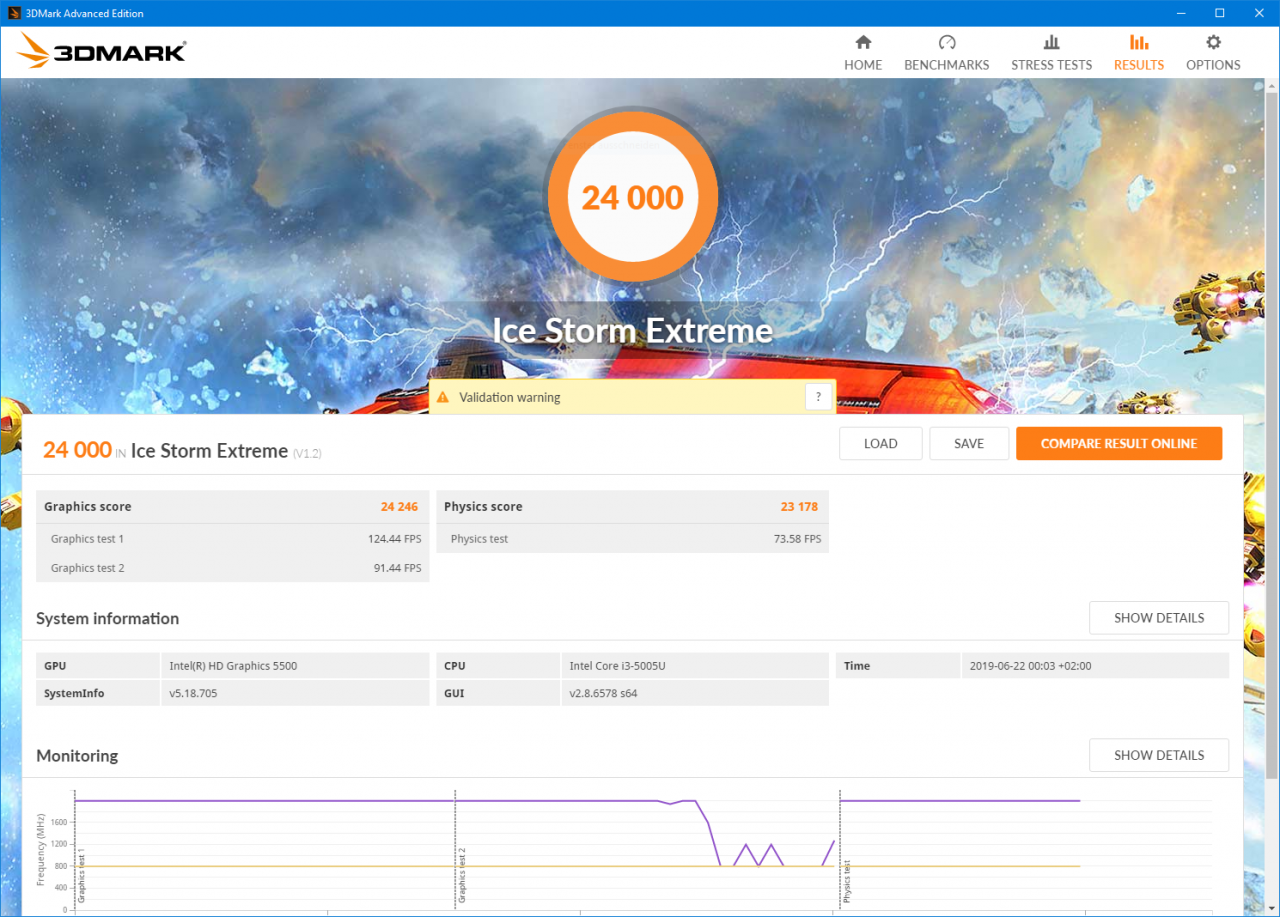Select the RESULTS tab label

tap(1139, 65)
